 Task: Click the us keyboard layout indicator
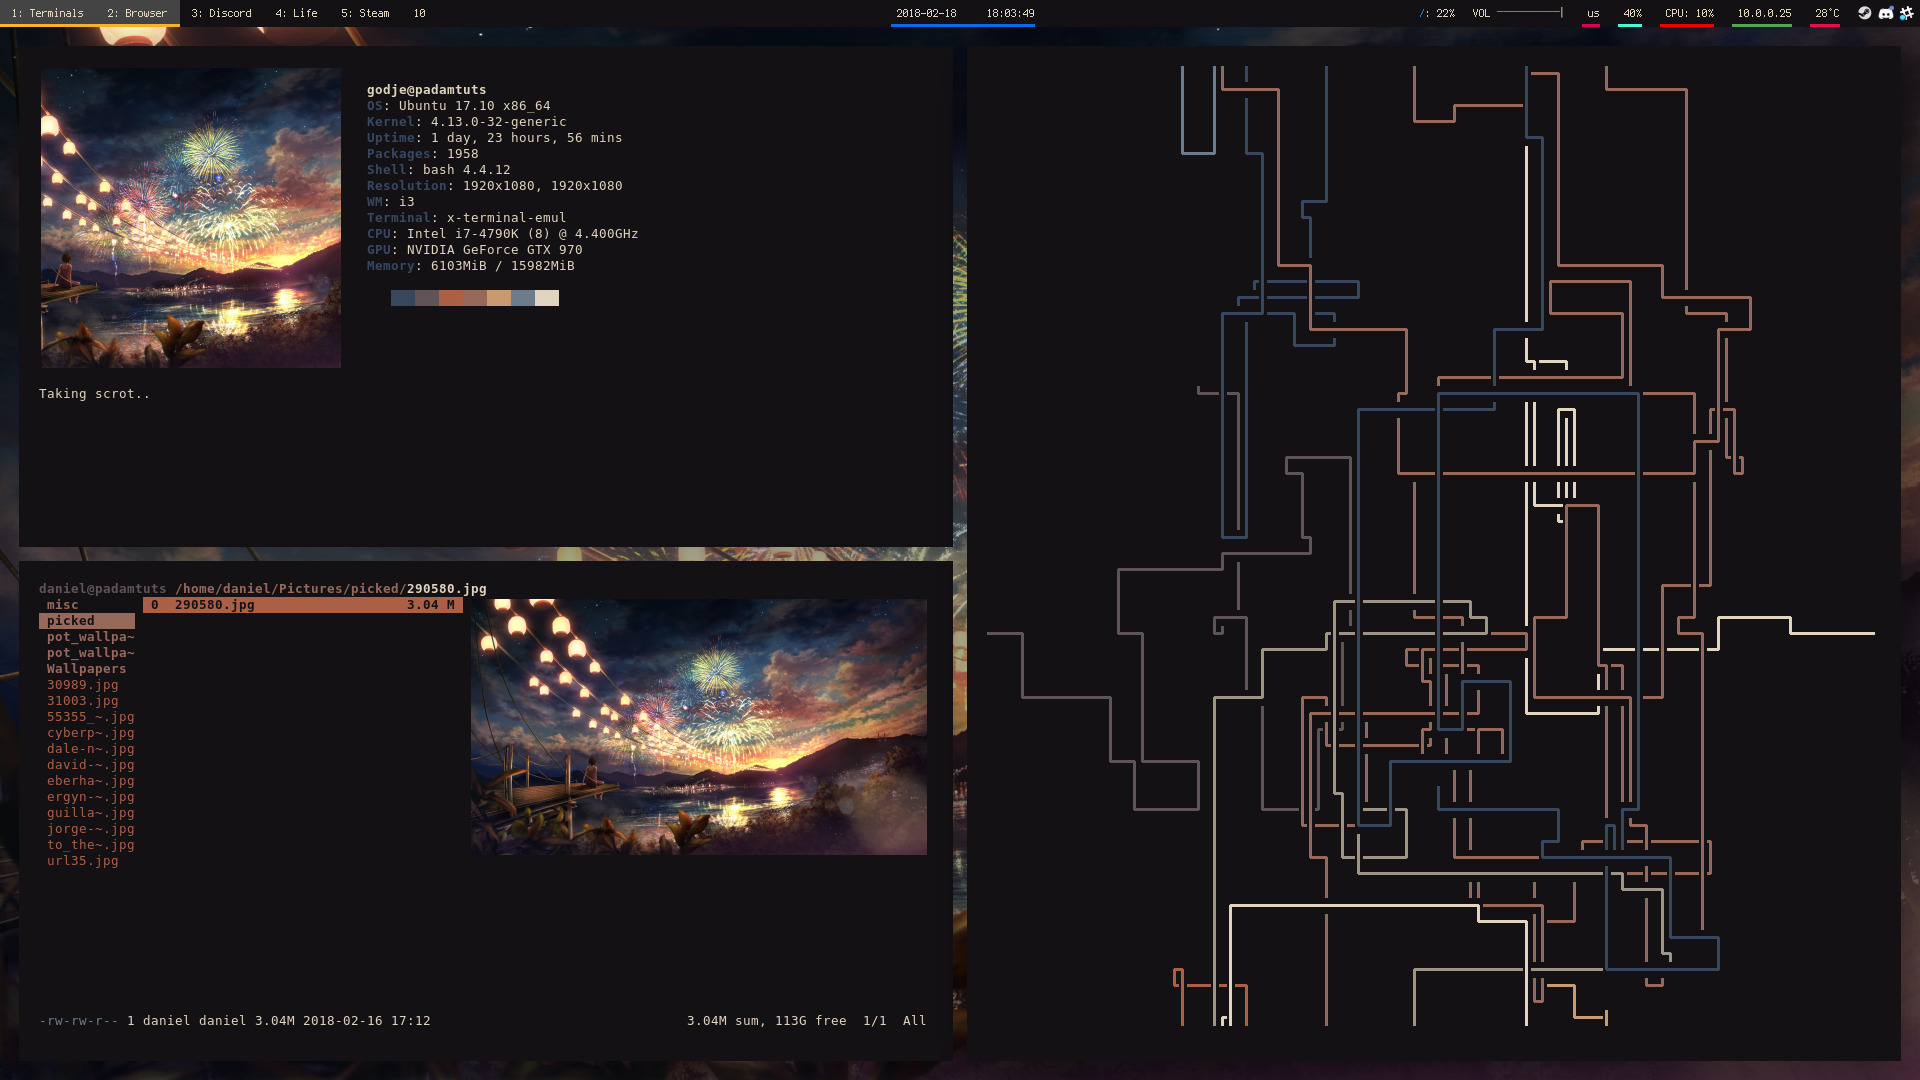(1593, 13)
